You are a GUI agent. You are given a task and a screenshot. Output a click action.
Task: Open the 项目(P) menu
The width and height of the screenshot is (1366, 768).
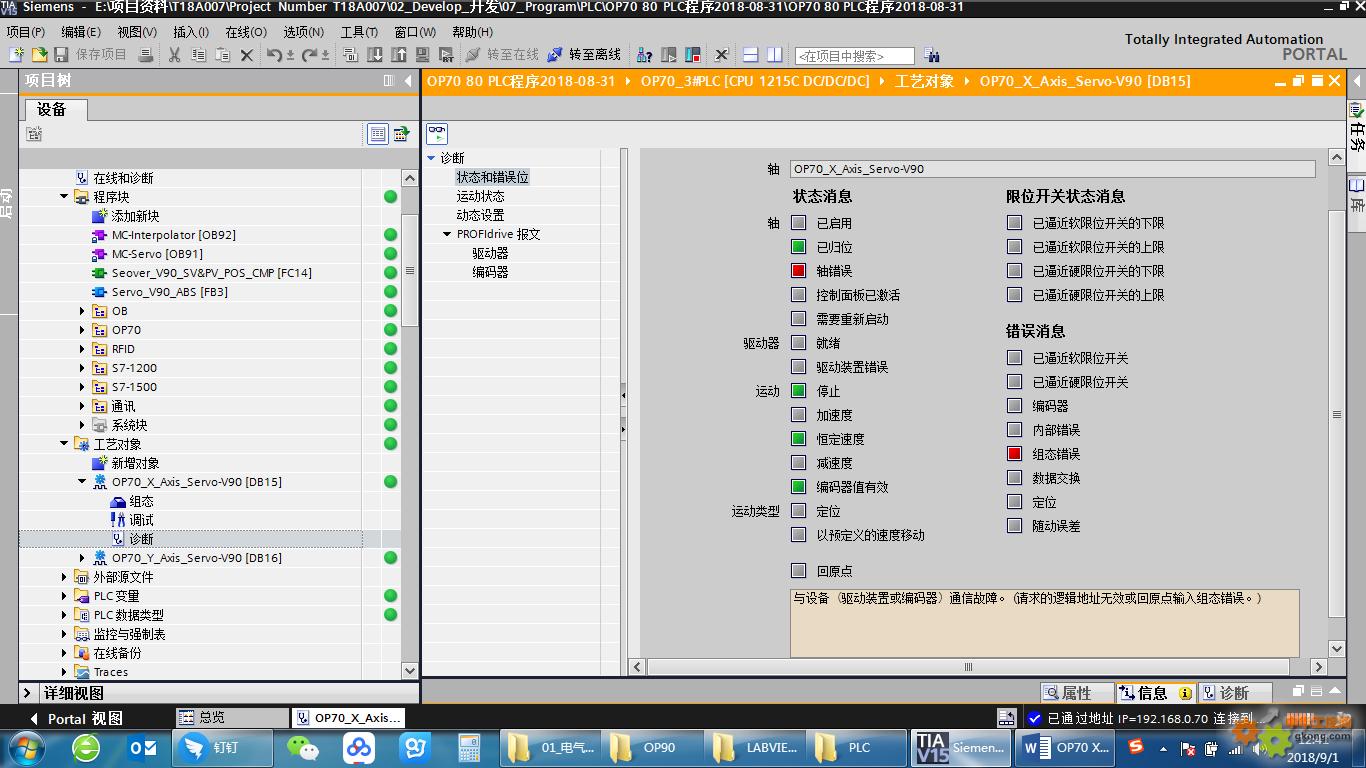(x=25, y=32)
